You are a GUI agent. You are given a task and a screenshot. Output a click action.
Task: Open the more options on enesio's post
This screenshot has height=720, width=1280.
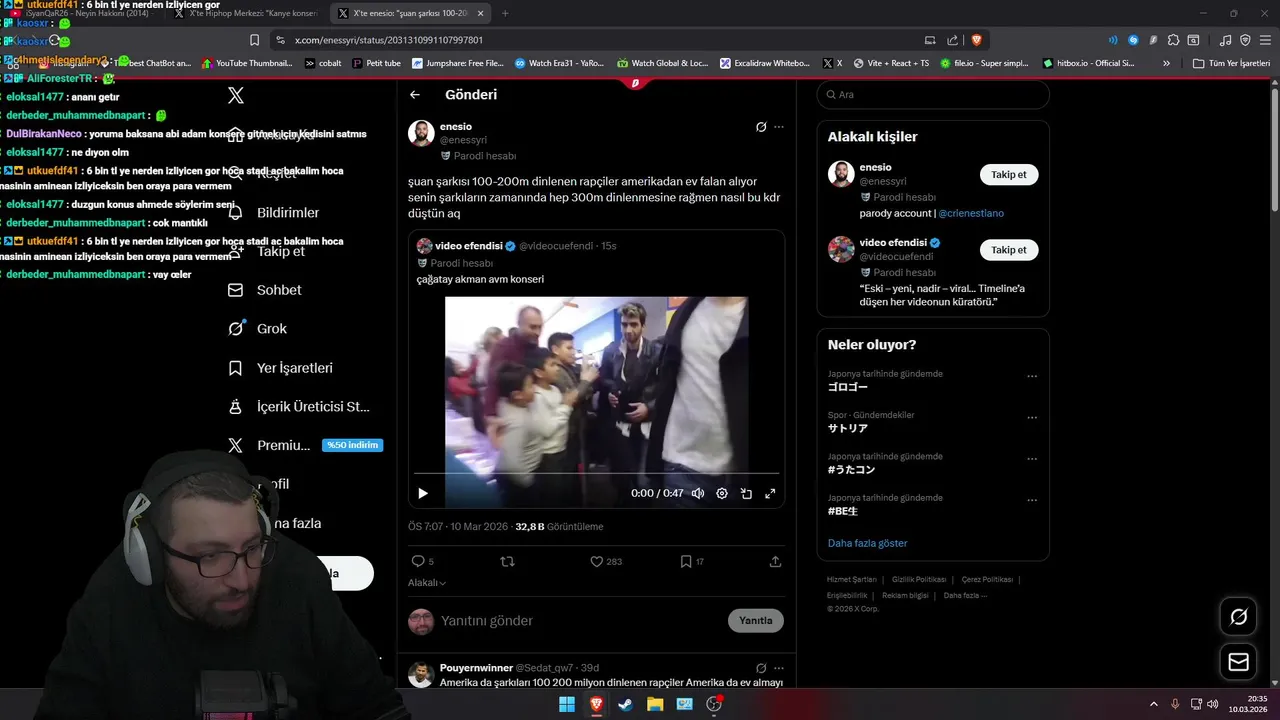tap(779, 127)
